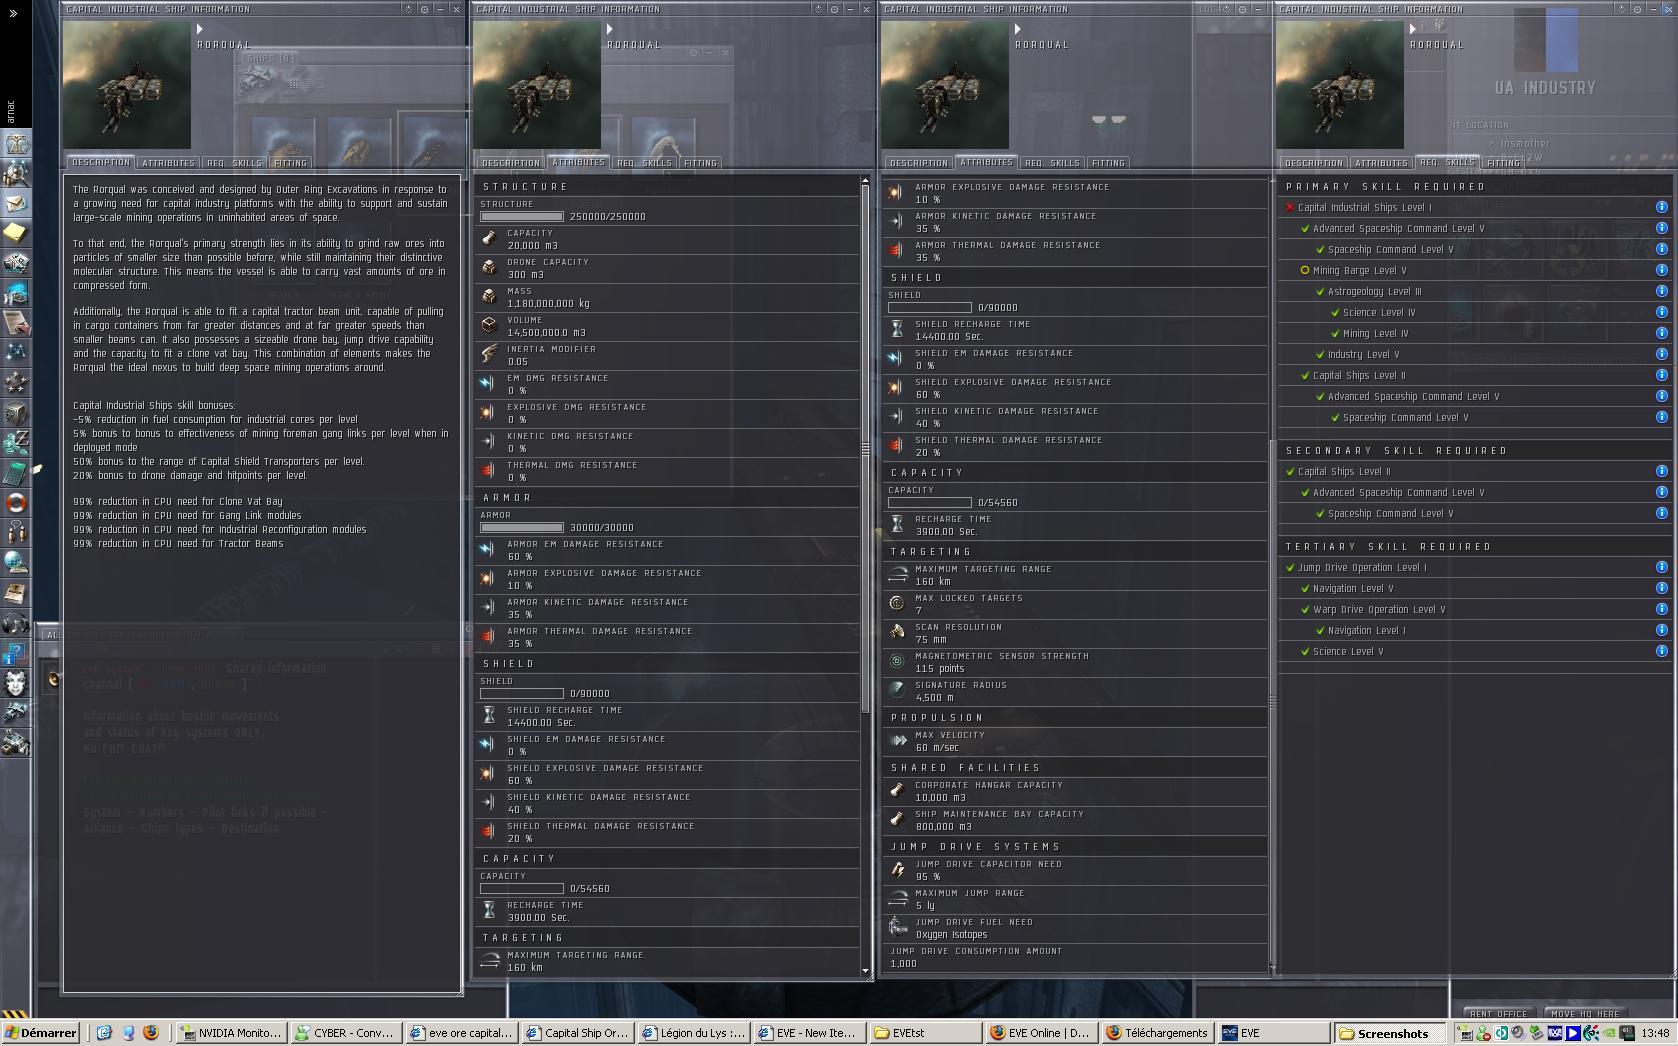Image resolution: width=1678 pixels, height=1046 pixels.
Task: Click the Armor 30000/30000 gauge bar
Action: click(522, 527)
